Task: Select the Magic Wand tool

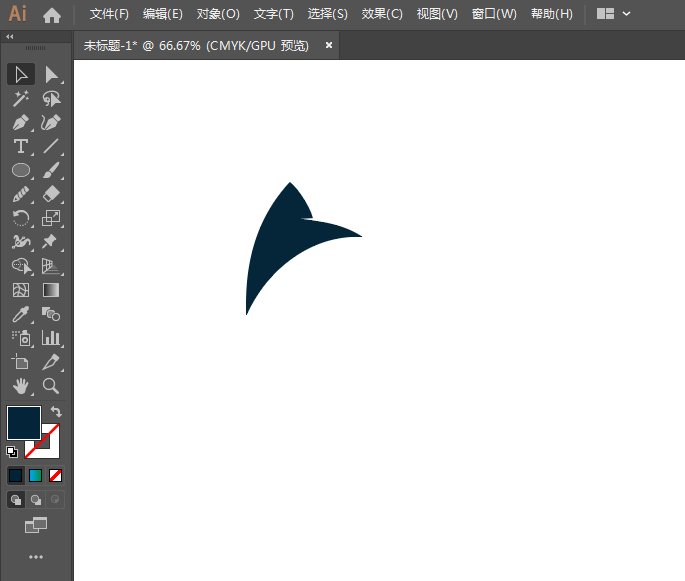Action: [x=20, y=98]
